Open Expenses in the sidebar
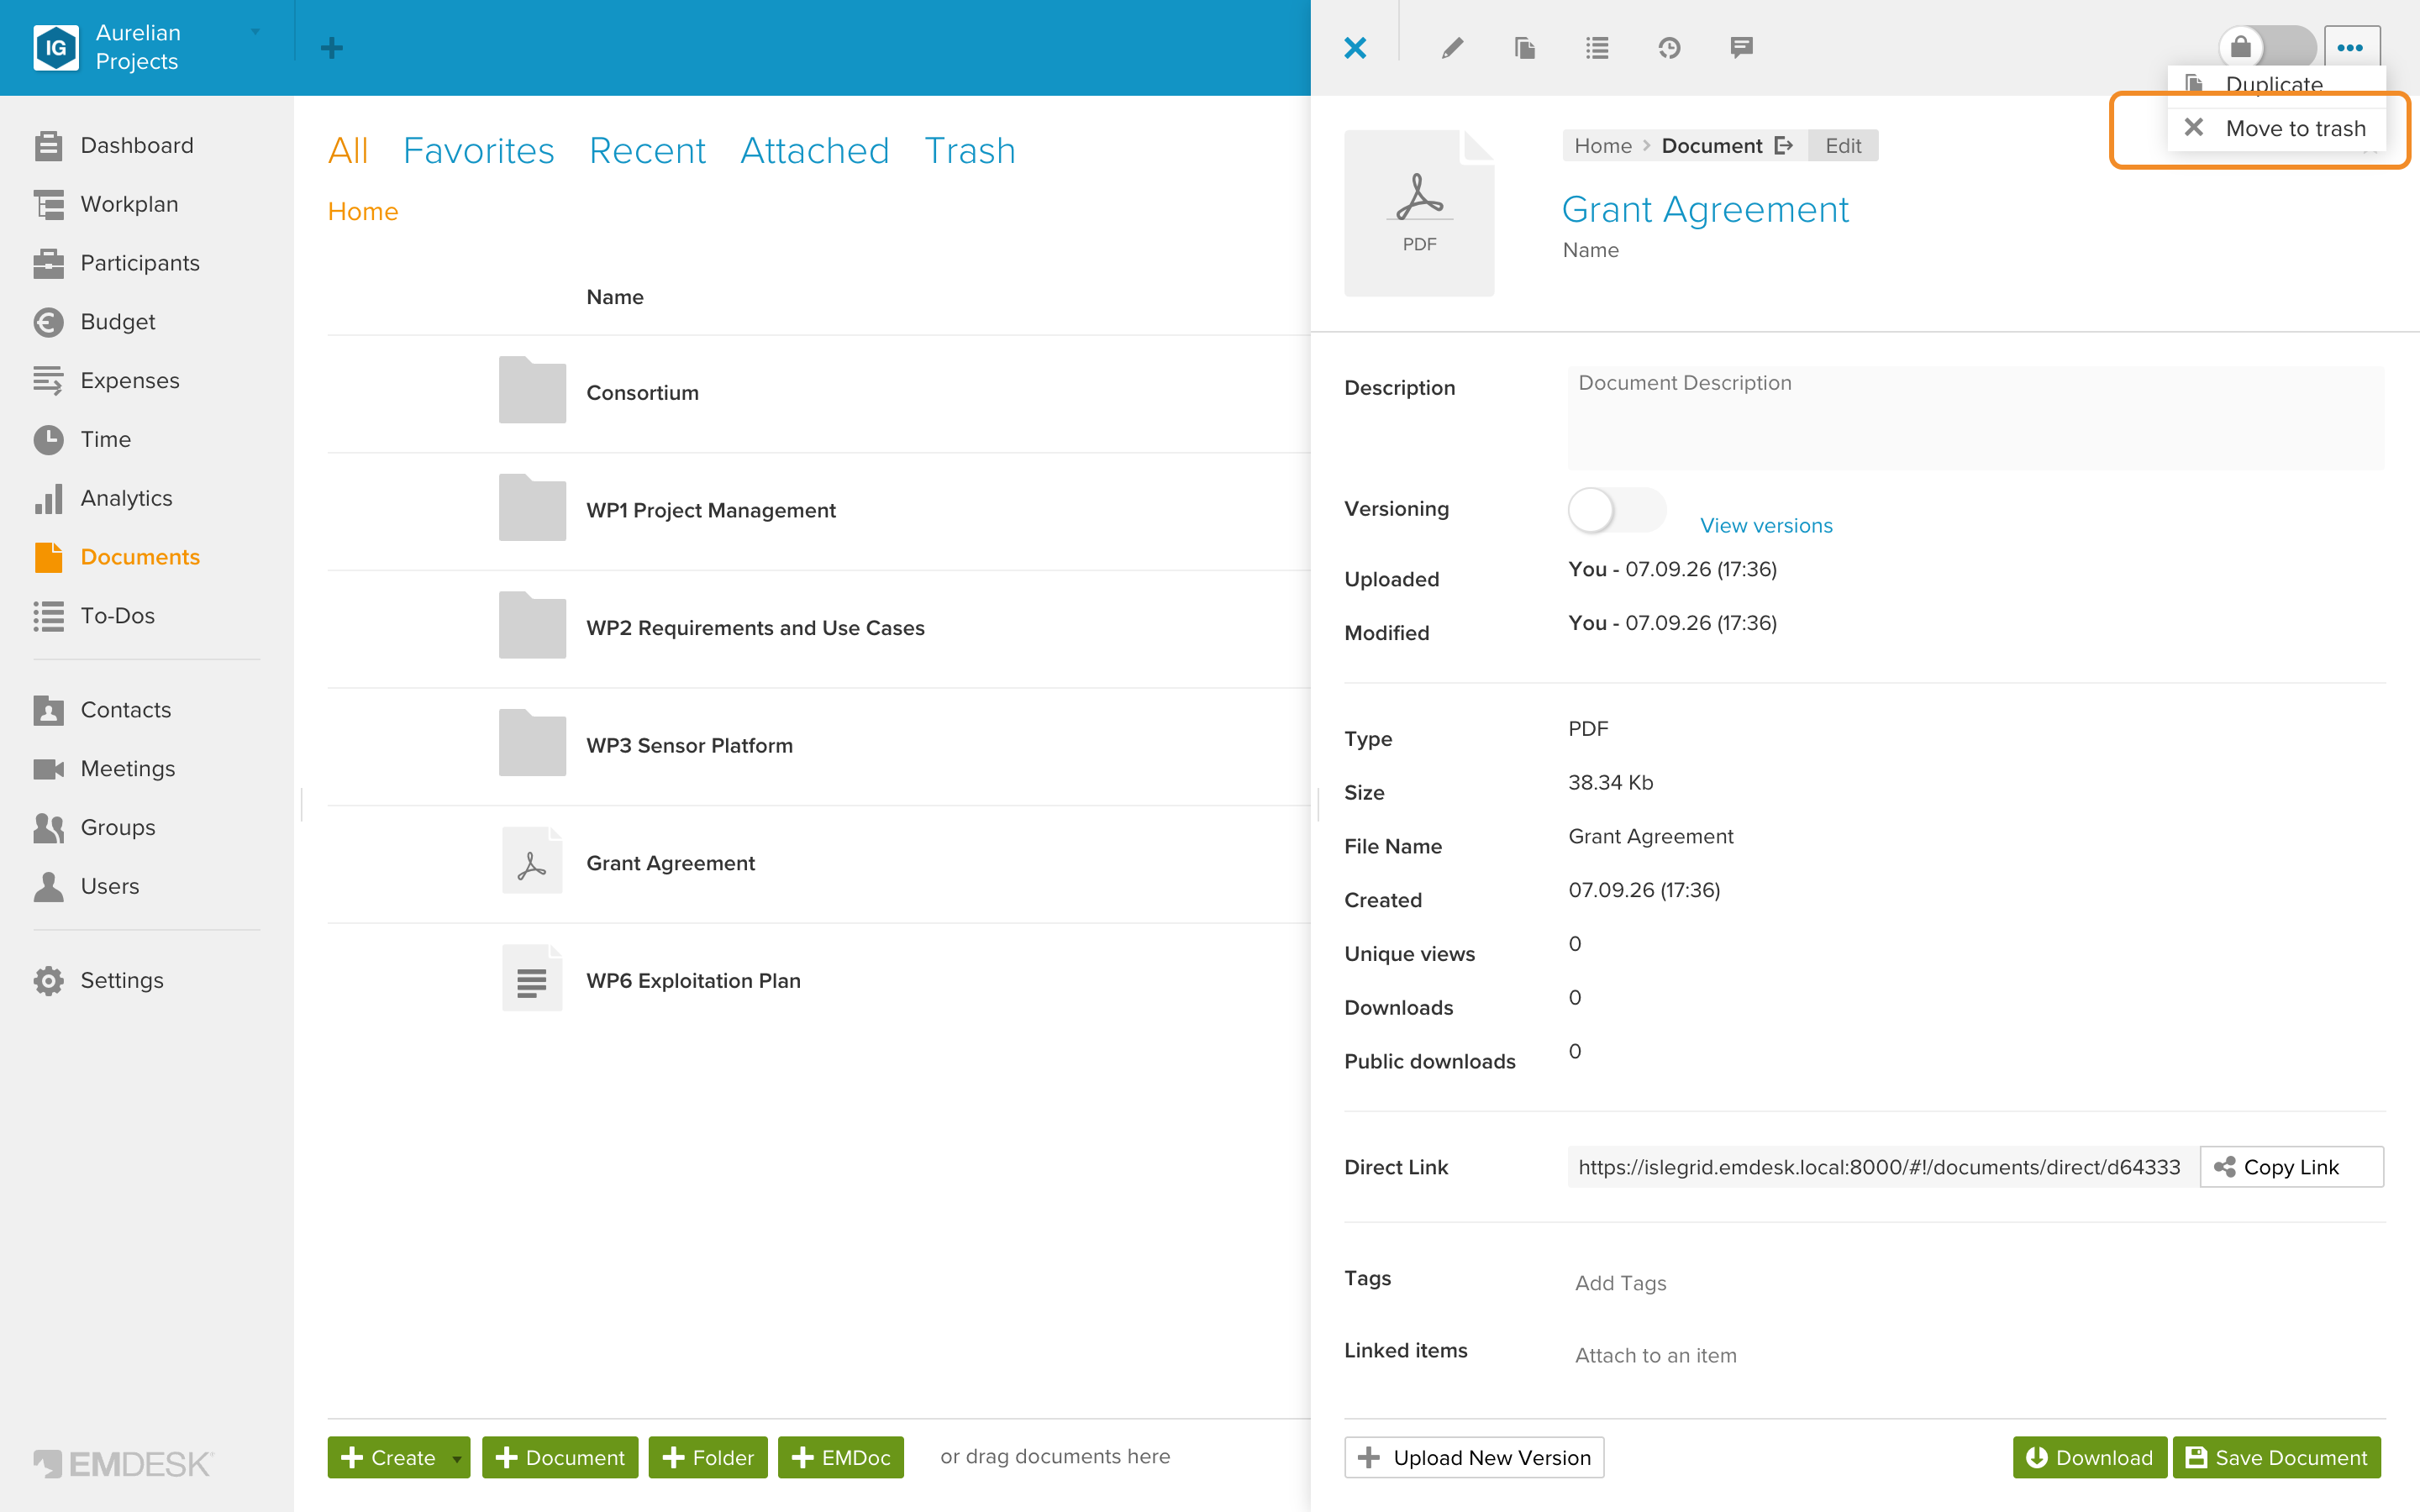Screen dimensions: 2420x1512 click(130, 381)
